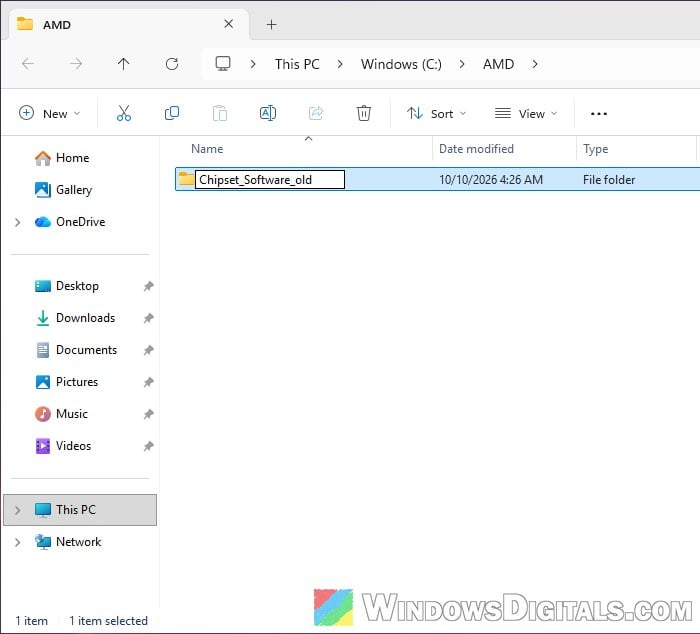The width and height of the screenshot is (700, 634).
Task: Navigate to Windows (C:) breadcrumb
Action: point(401,64)
